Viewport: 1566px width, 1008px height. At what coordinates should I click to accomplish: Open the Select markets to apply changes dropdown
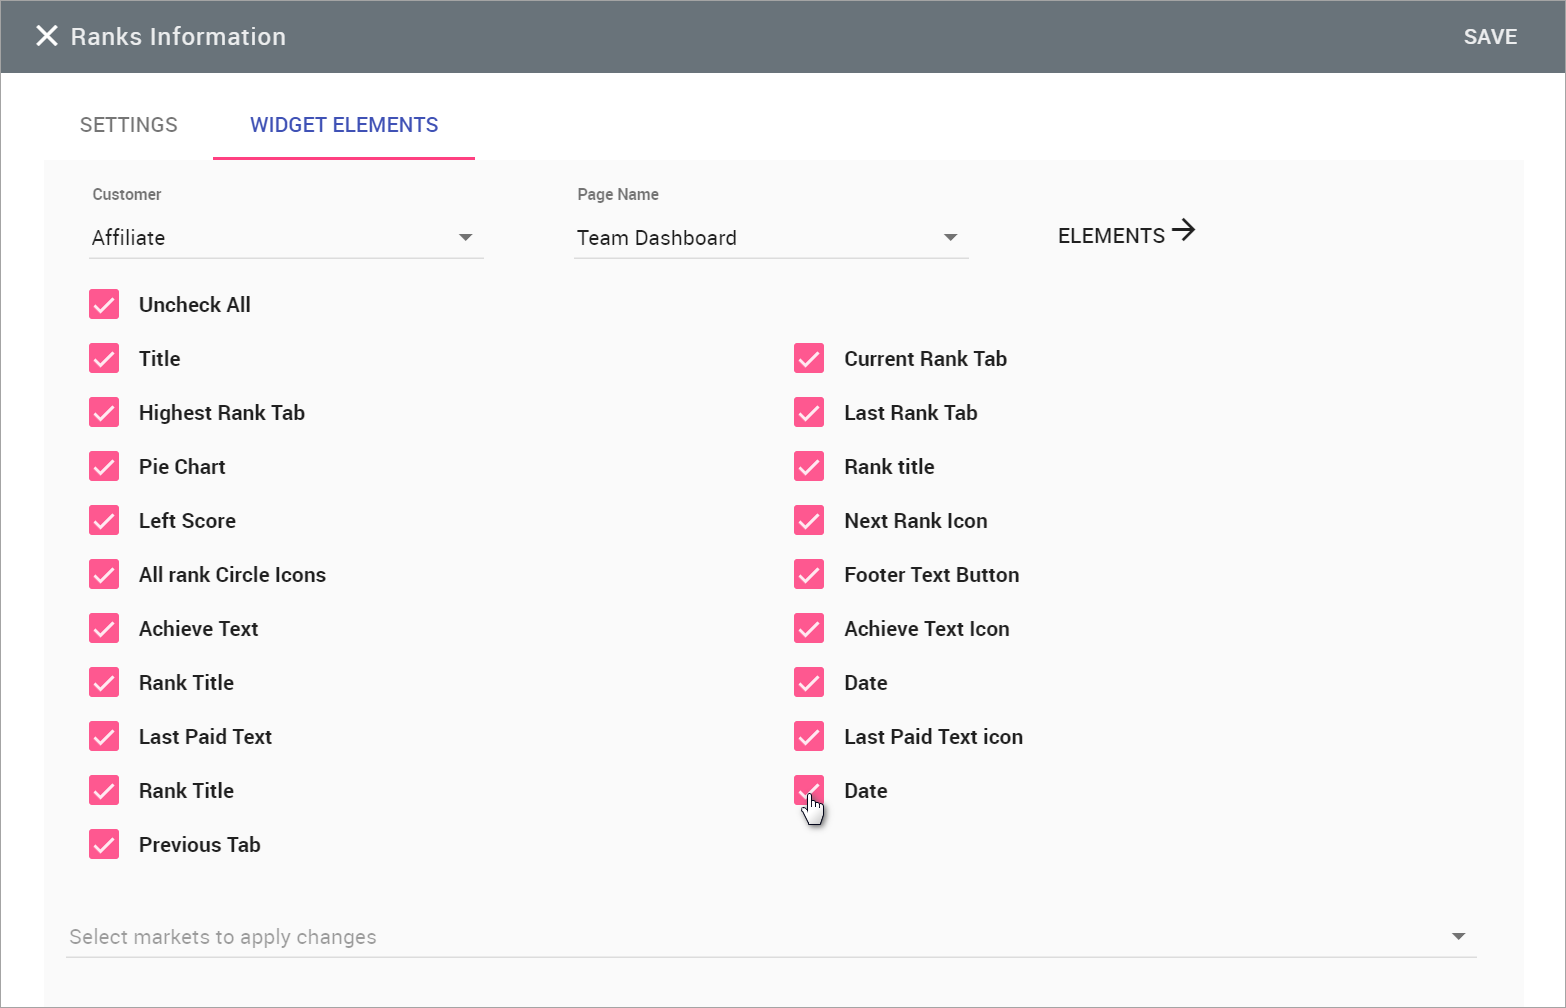pos(771,937)
